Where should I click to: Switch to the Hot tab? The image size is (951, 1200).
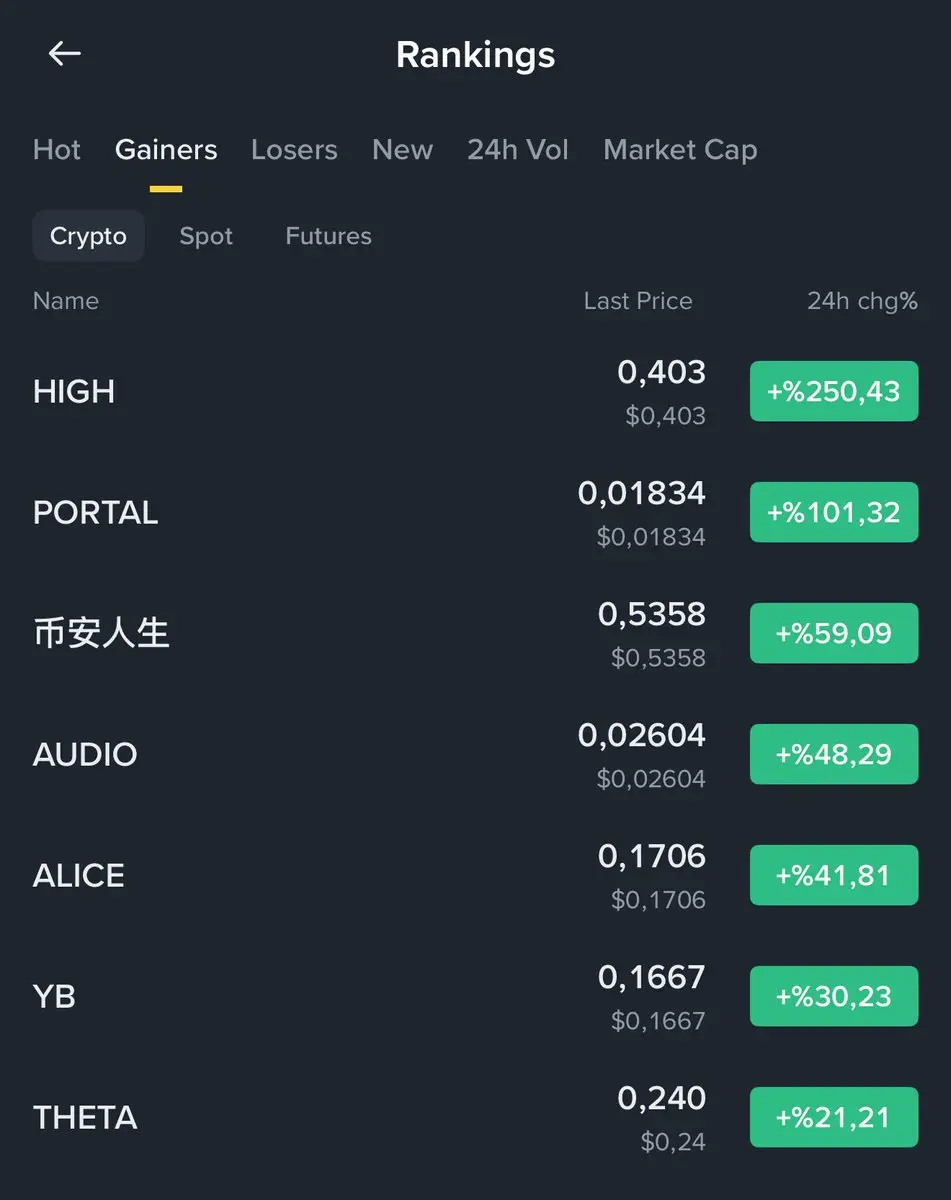pyautogui.click(x=57, y=150)
